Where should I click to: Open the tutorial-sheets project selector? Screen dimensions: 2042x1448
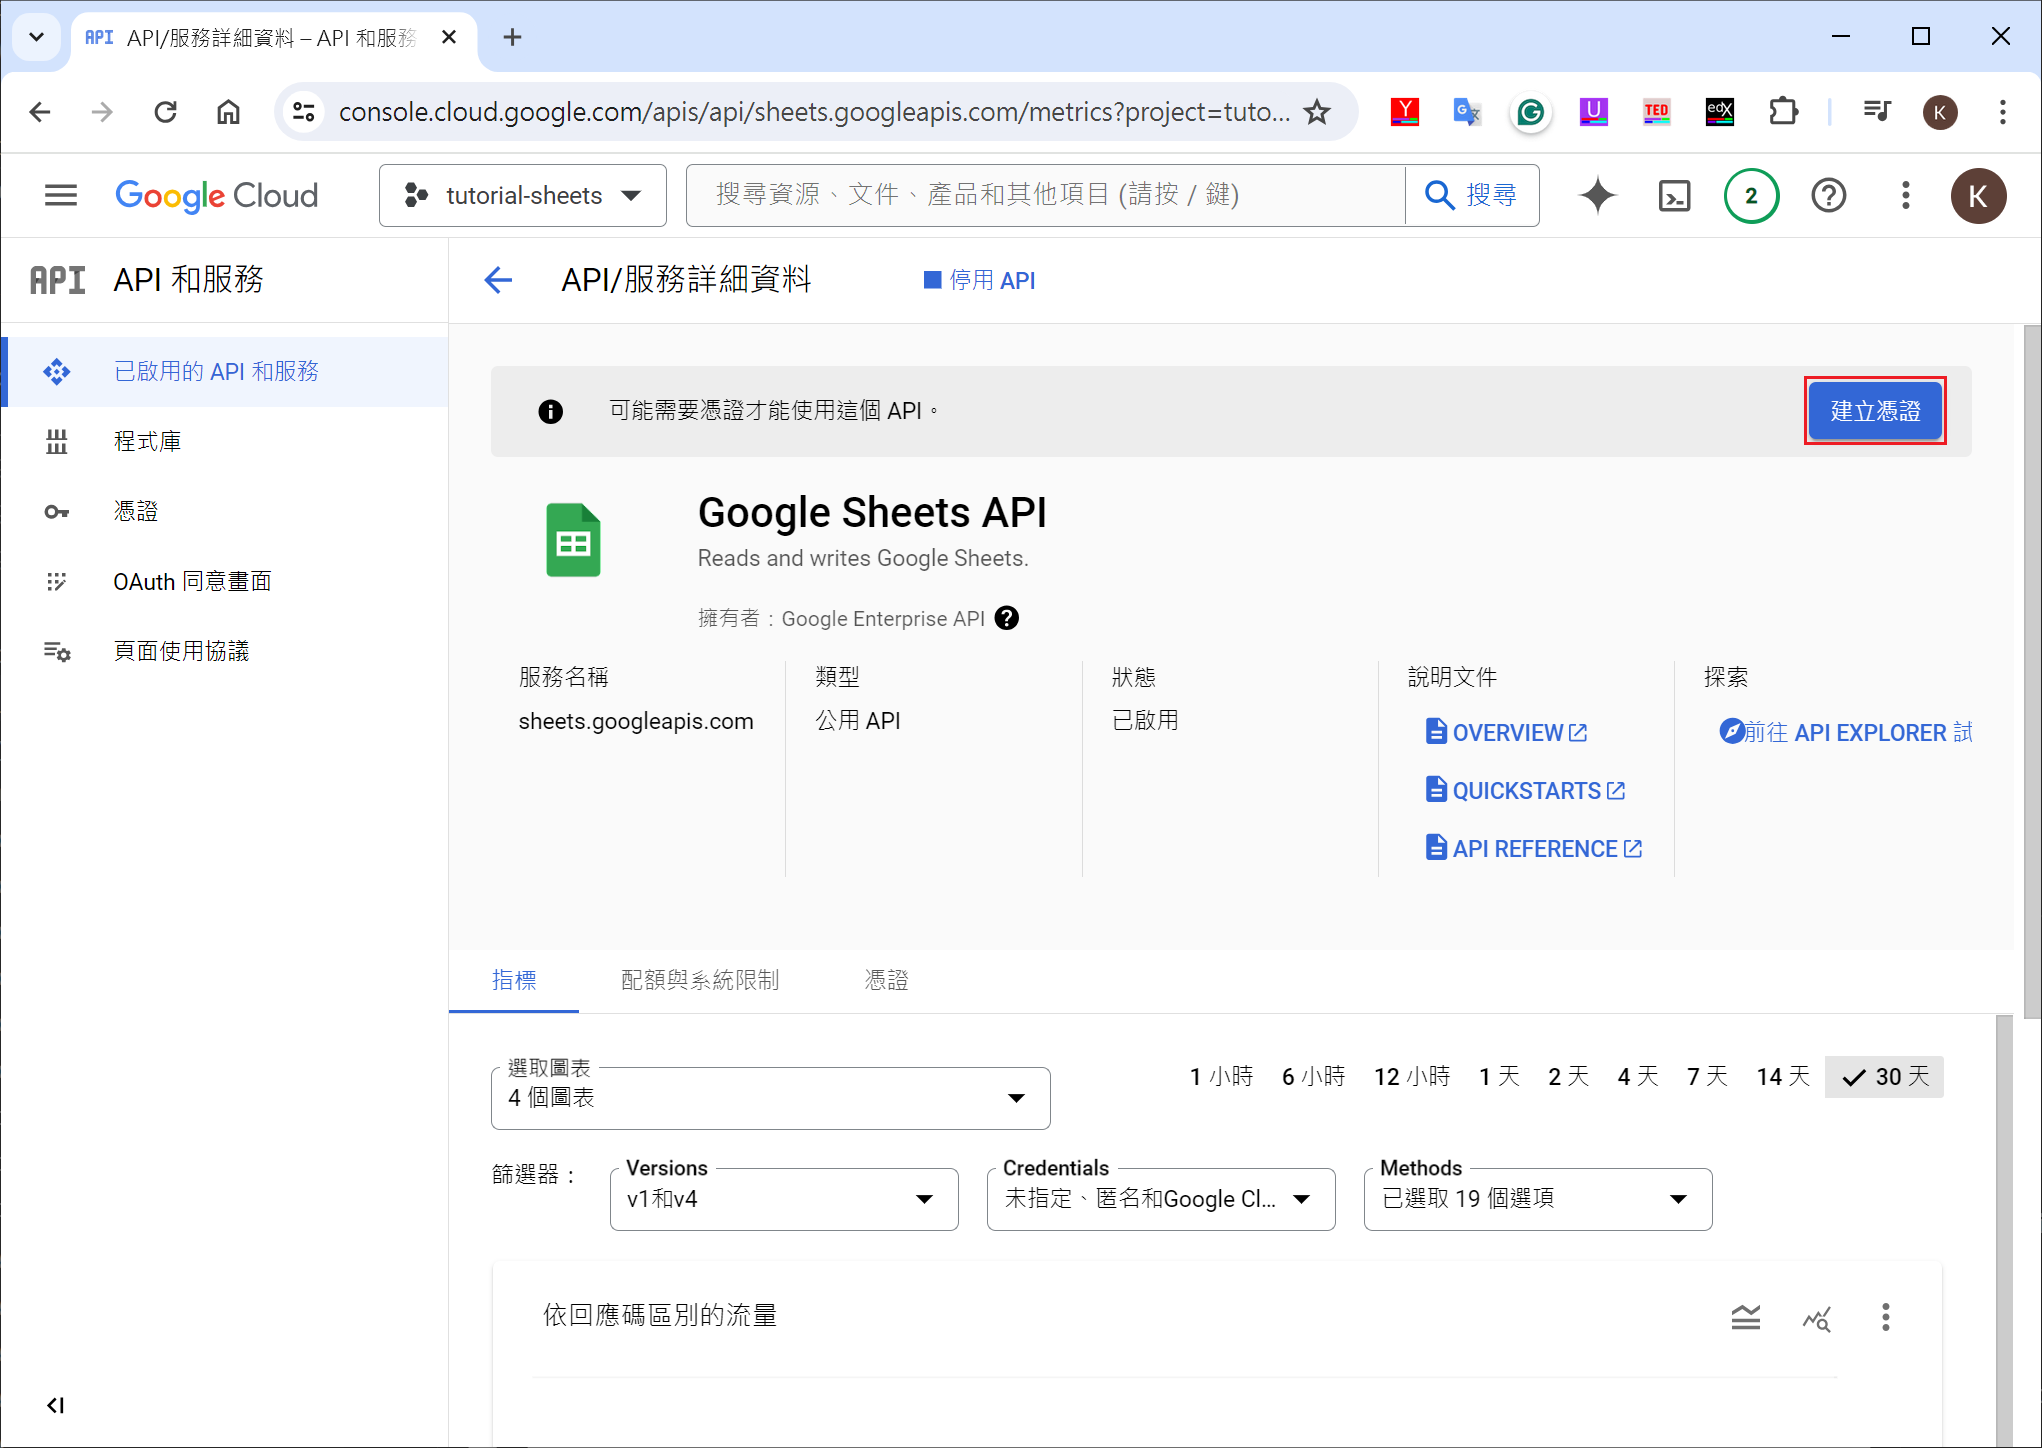(522, 195)
